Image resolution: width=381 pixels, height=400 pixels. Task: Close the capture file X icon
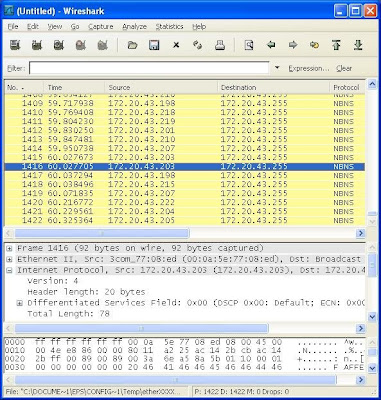[x=176, y=45]
